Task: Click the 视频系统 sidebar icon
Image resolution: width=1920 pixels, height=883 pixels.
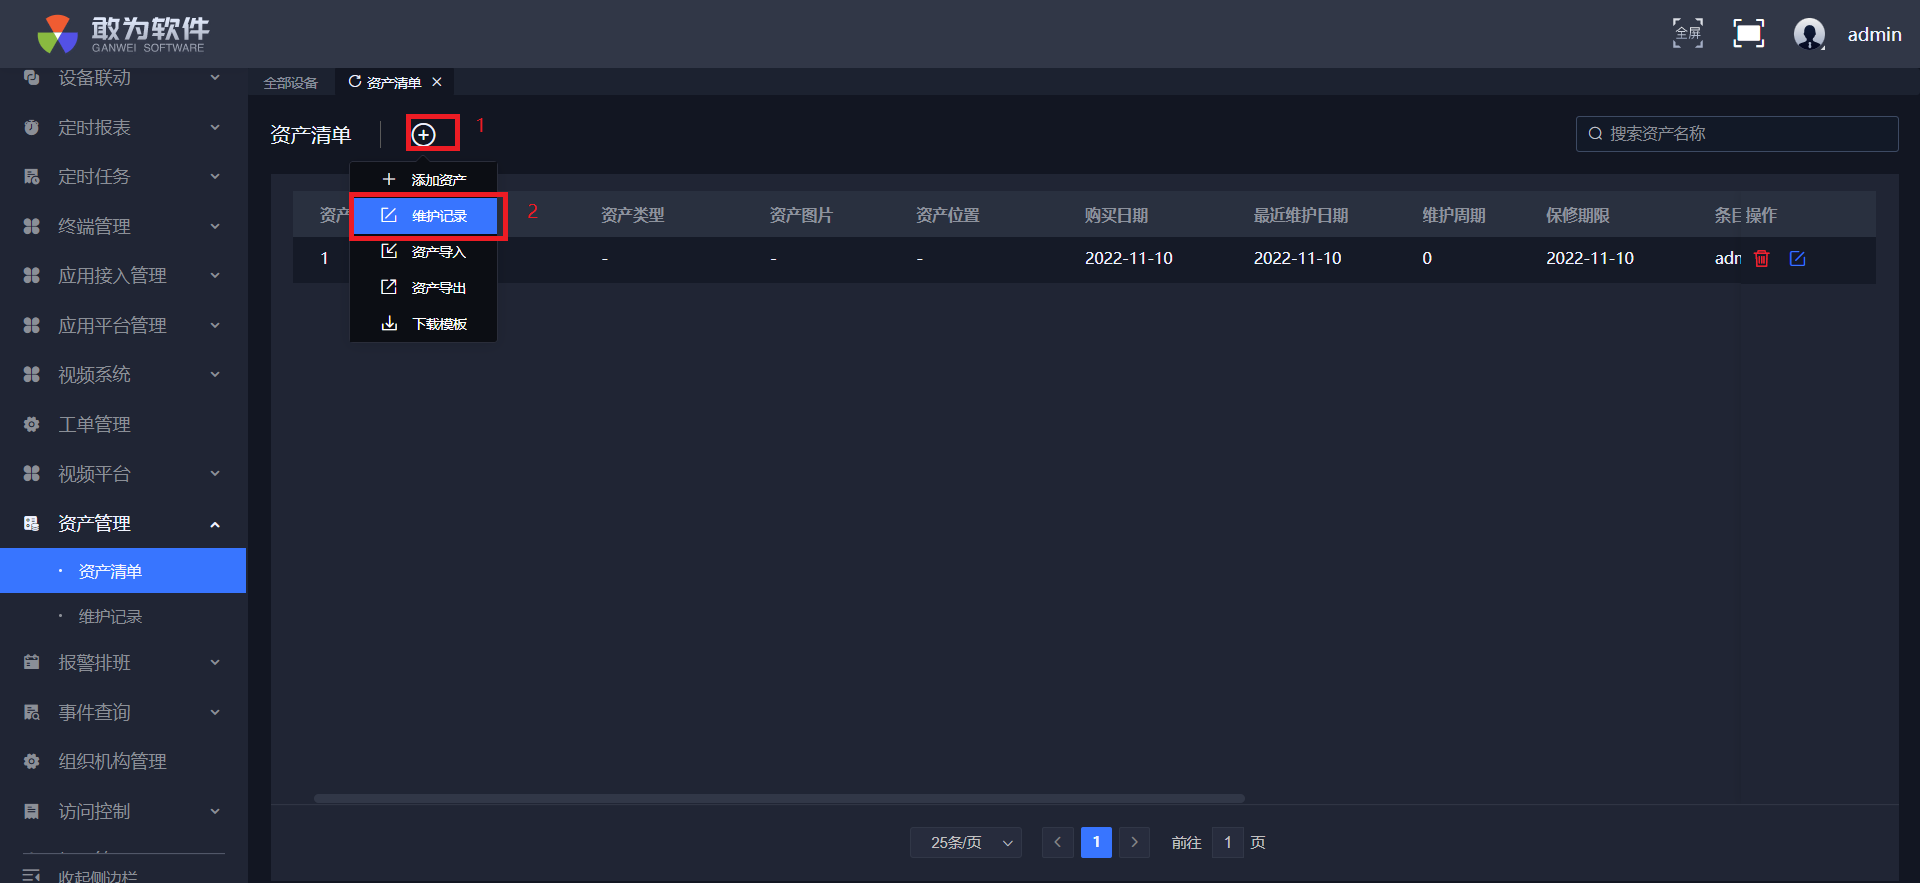Action: (x=32, y=374)
